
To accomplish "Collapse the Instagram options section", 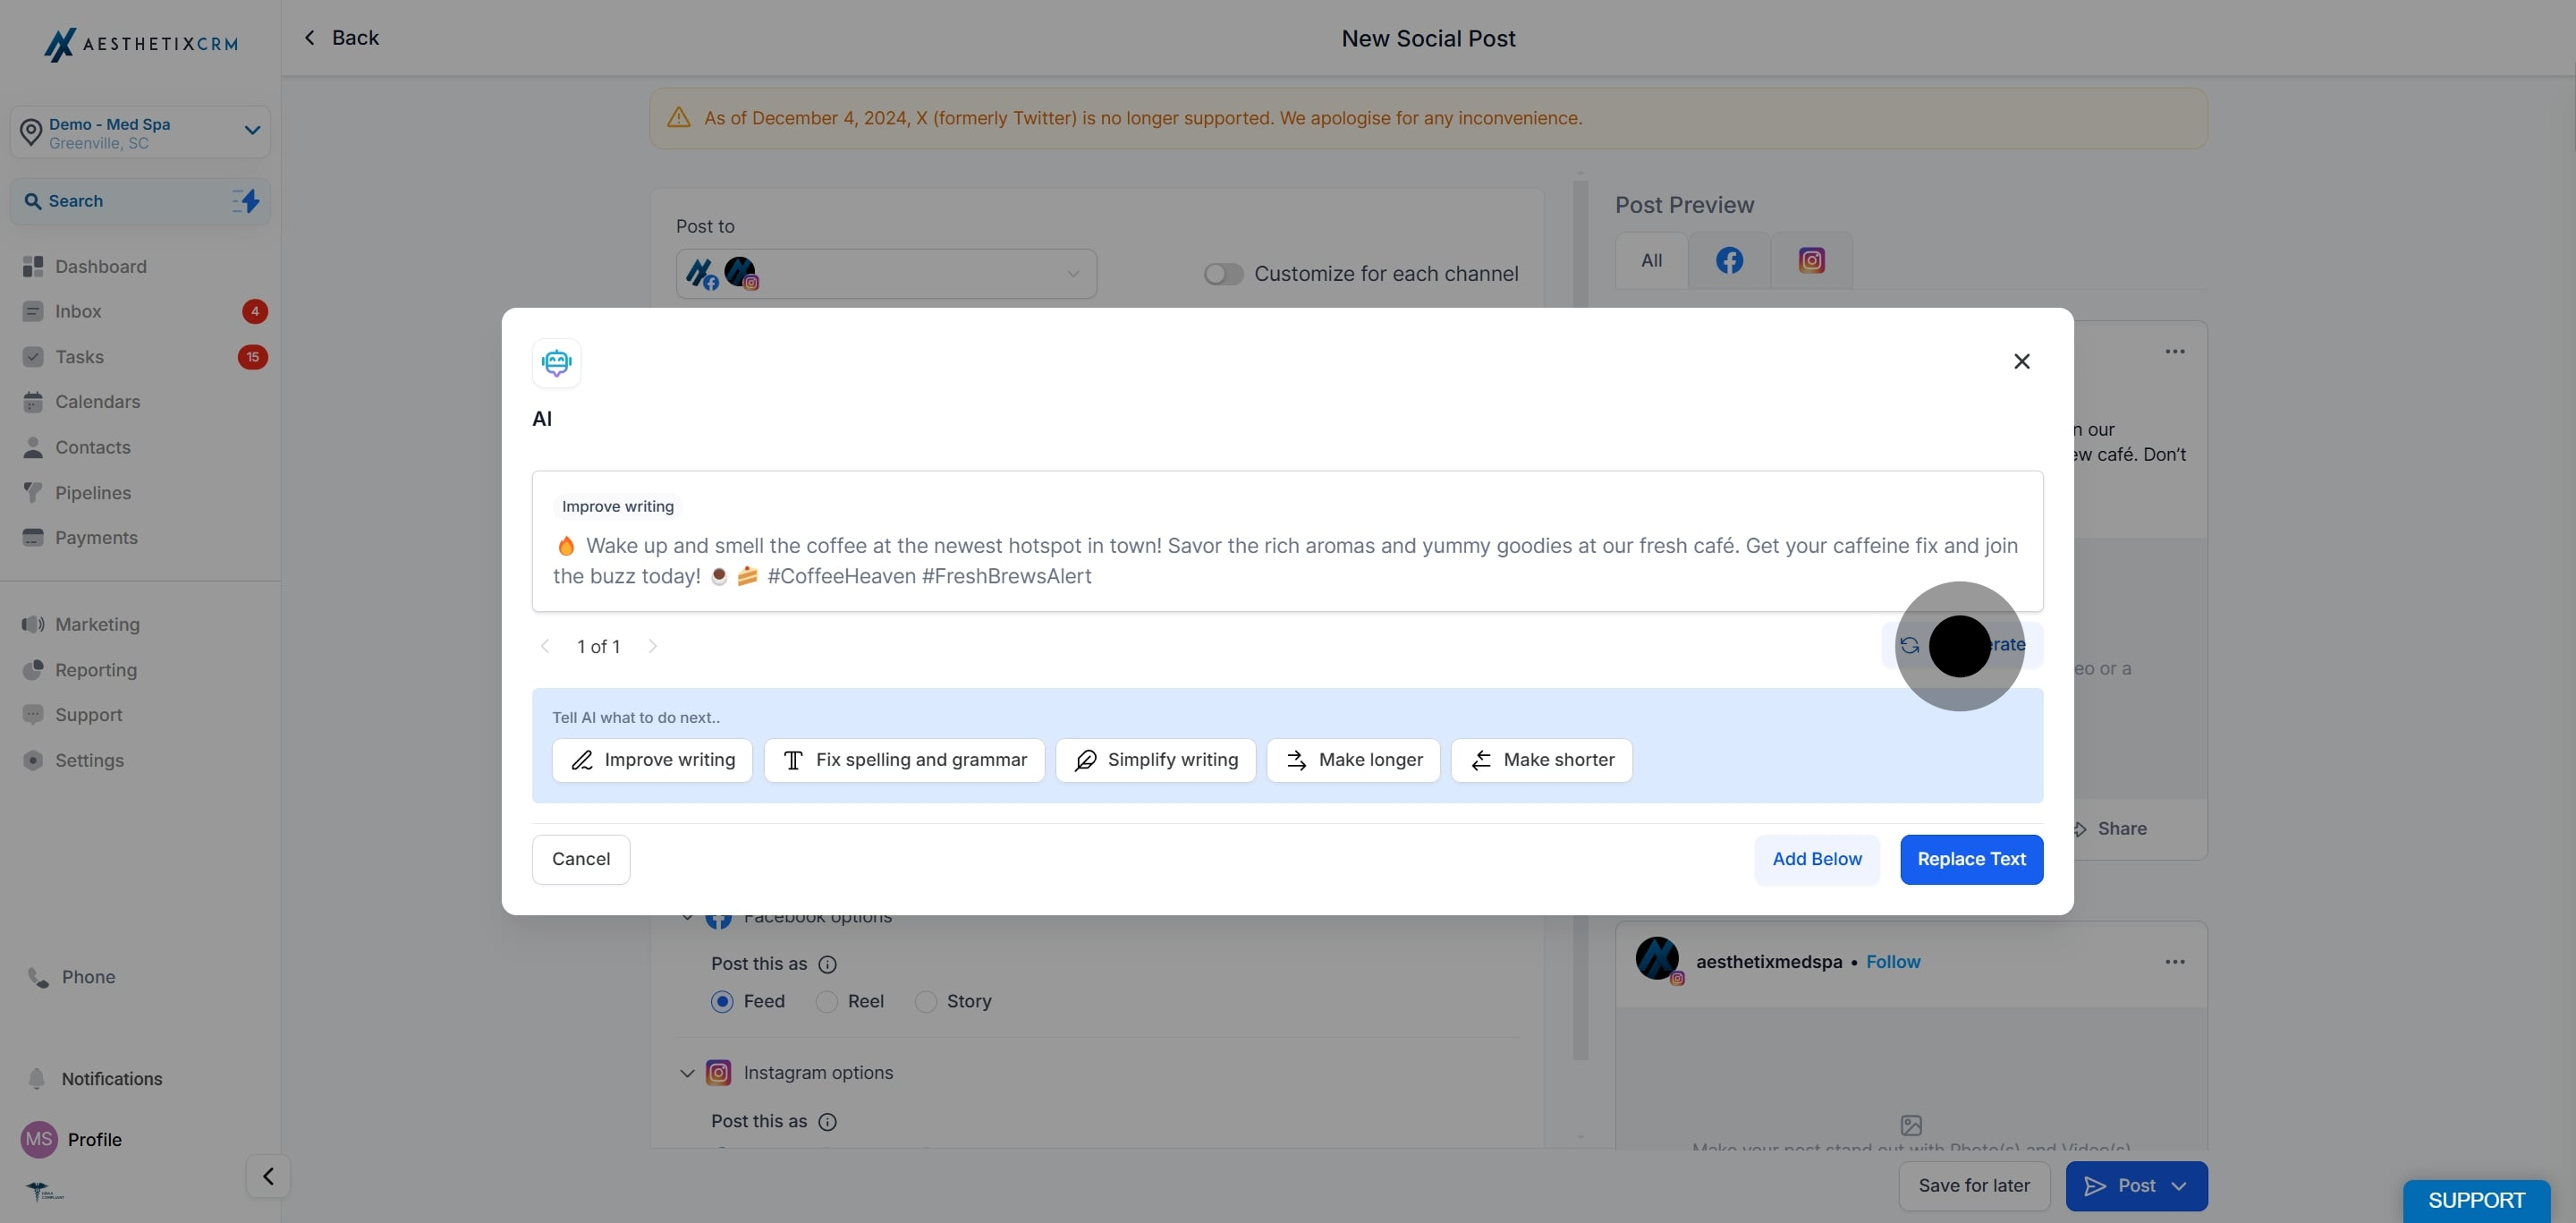I will click(687, 1073).
